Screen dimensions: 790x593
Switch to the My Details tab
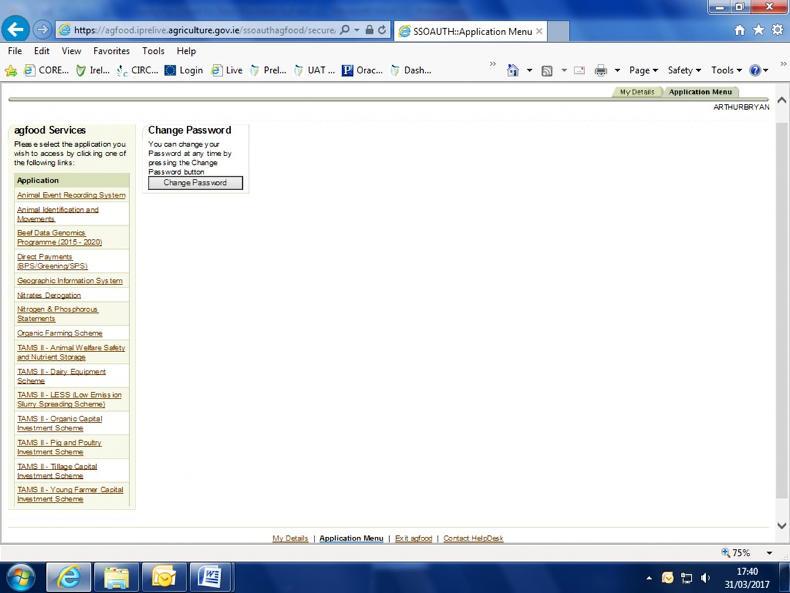[x=636, y=92]
